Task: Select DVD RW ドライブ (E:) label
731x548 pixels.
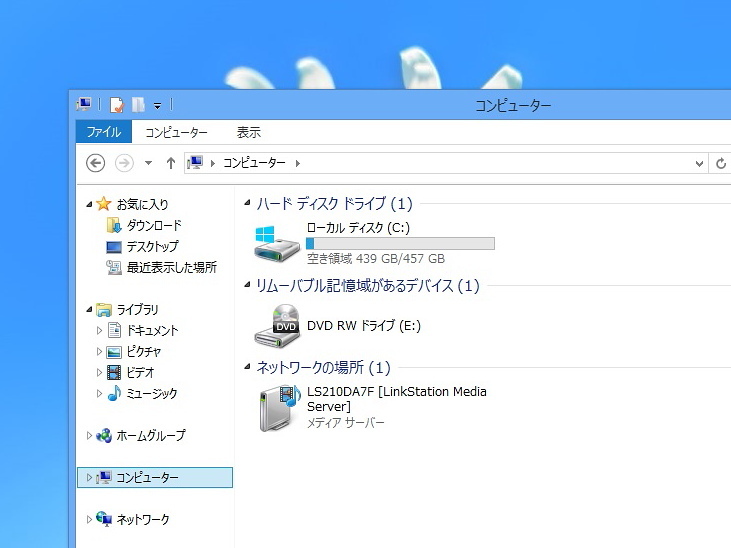Action: point(364,326)
